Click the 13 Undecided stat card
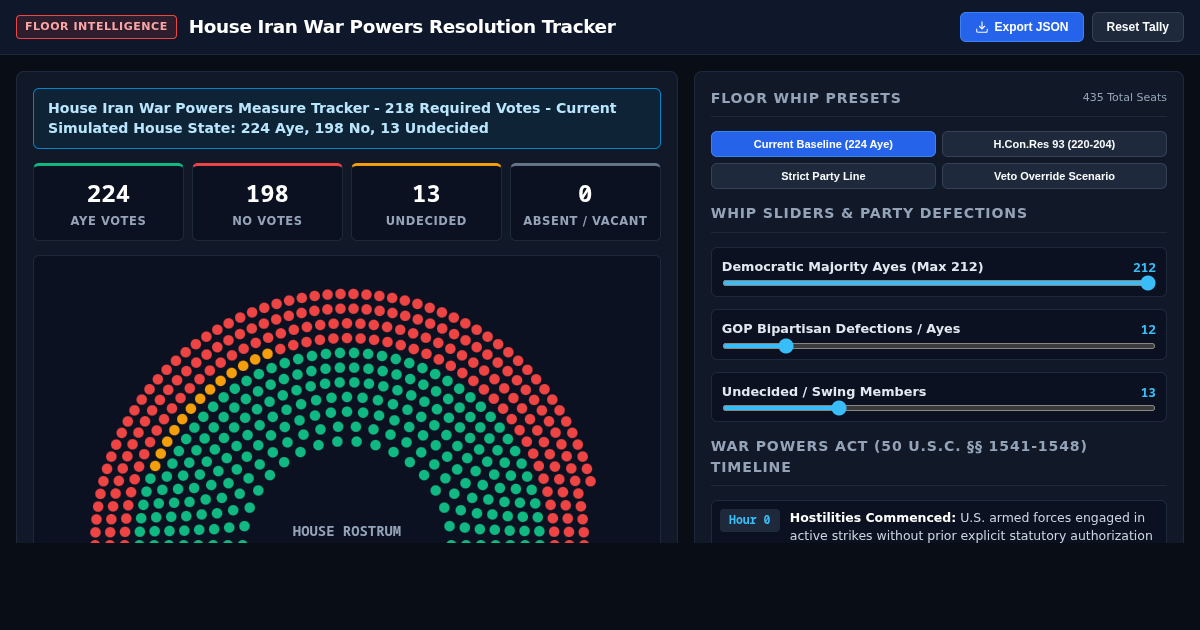1200x630 pixels. (426, 202)
